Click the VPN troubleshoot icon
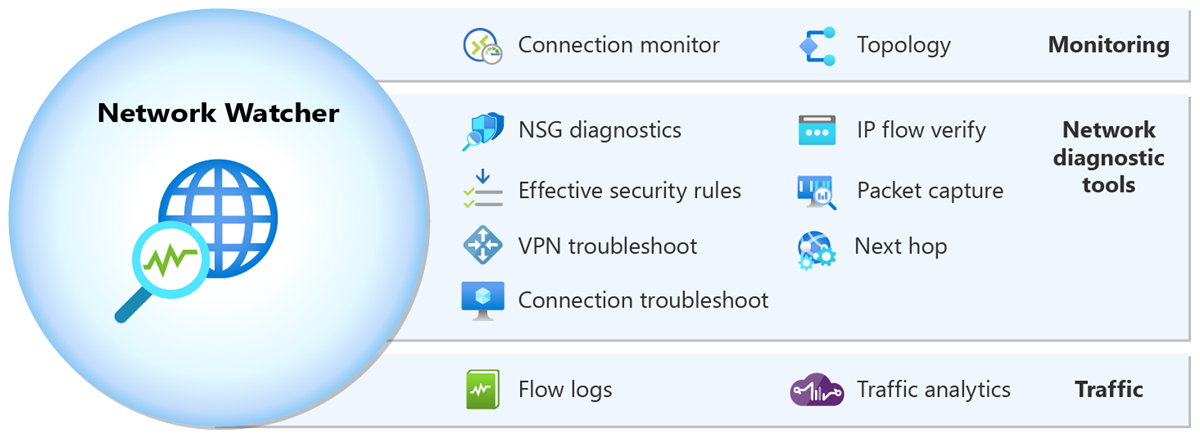 482,245
